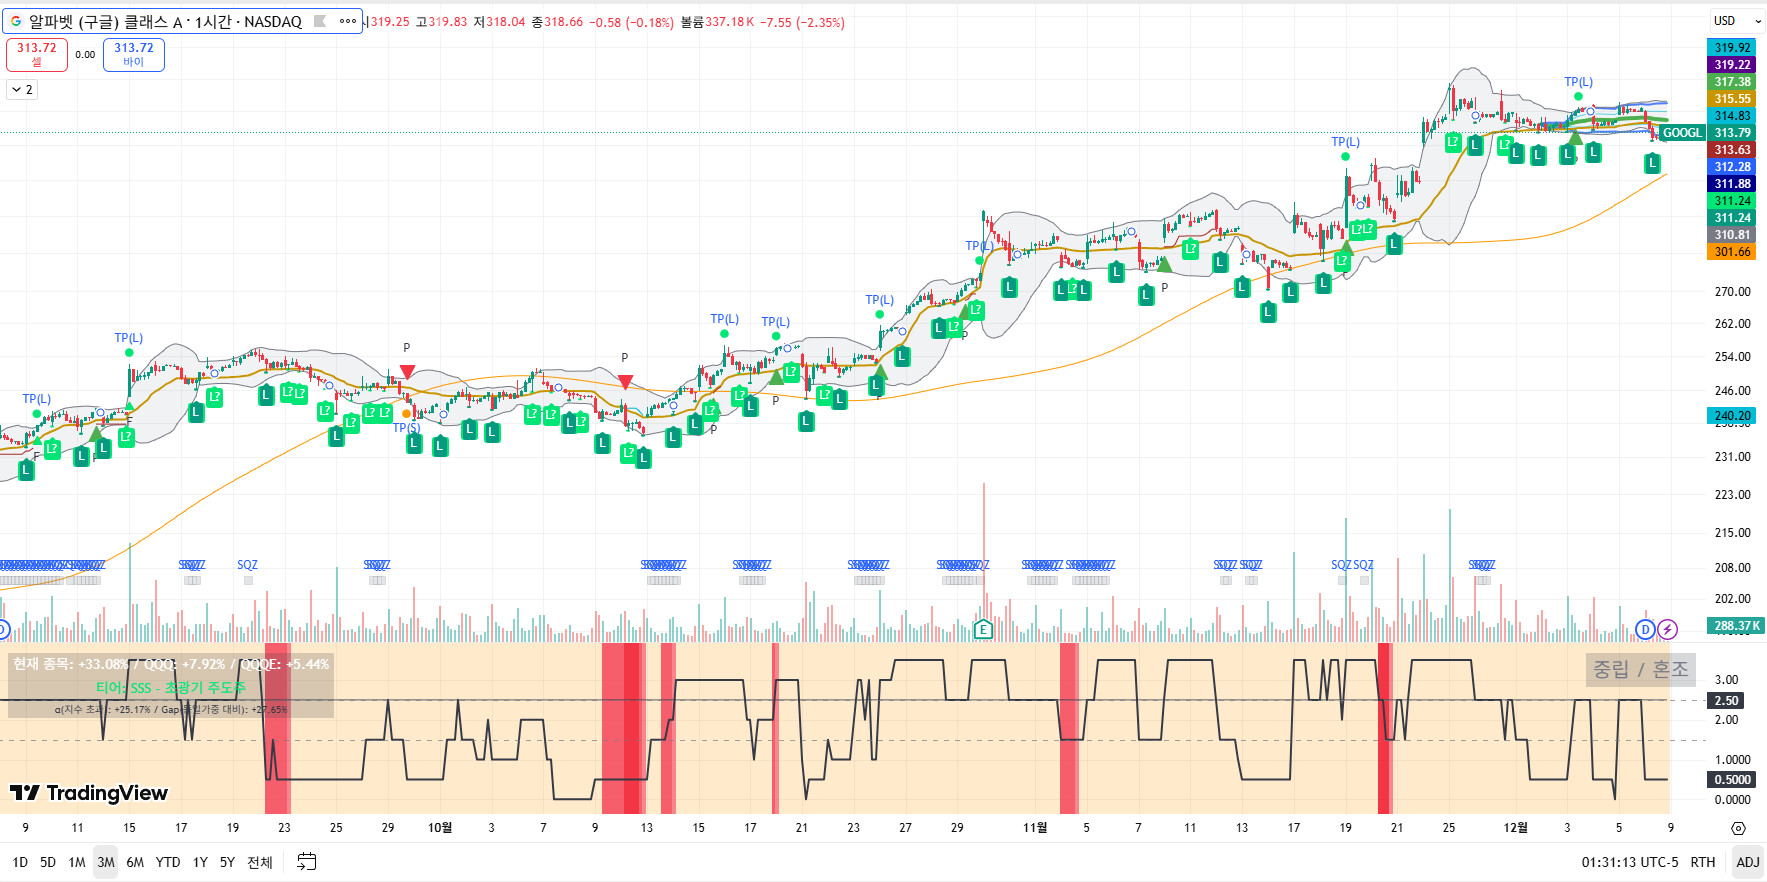Click the 12월 label on the time axis
Viewport: 1767px width, 882px height.
(x=1516, y=828)
